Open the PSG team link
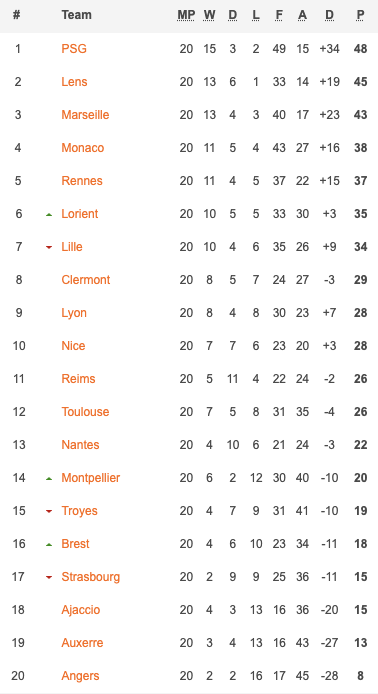Screen dimensions: 378x694 coord(74,48)
